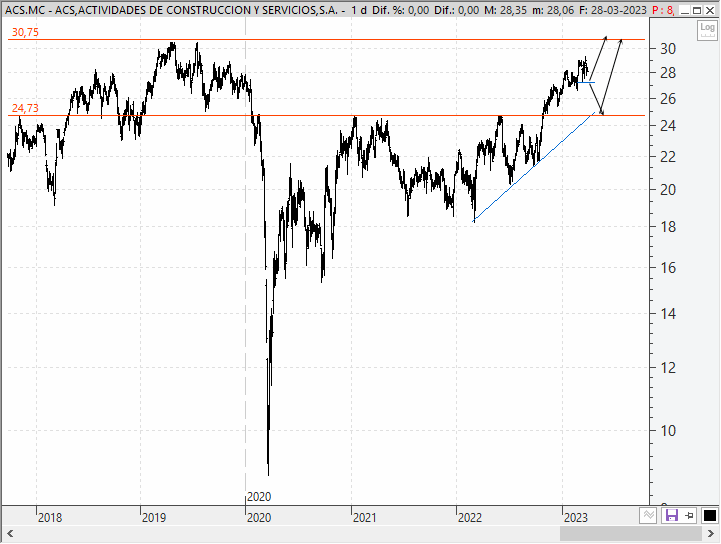Click the ACS.MC title text
Image resolution: width=721 pixels, height=544 pixels.
[175, 10]
